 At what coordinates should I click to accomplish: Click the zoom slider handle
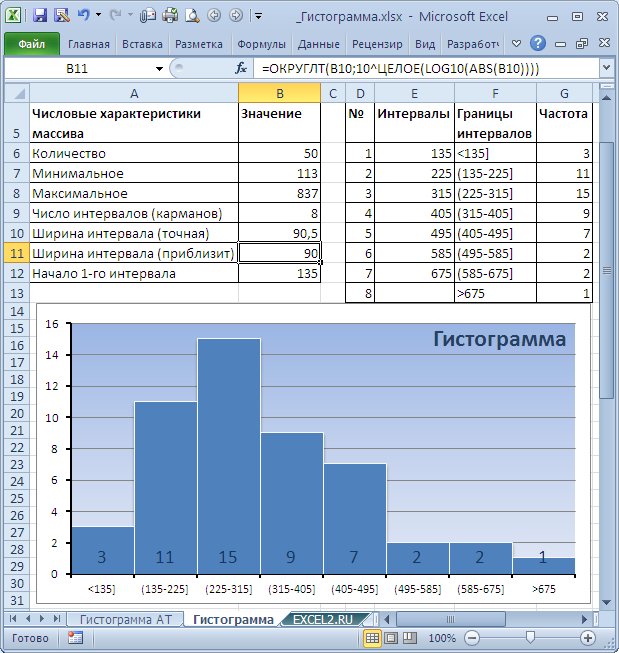[530, 638]
